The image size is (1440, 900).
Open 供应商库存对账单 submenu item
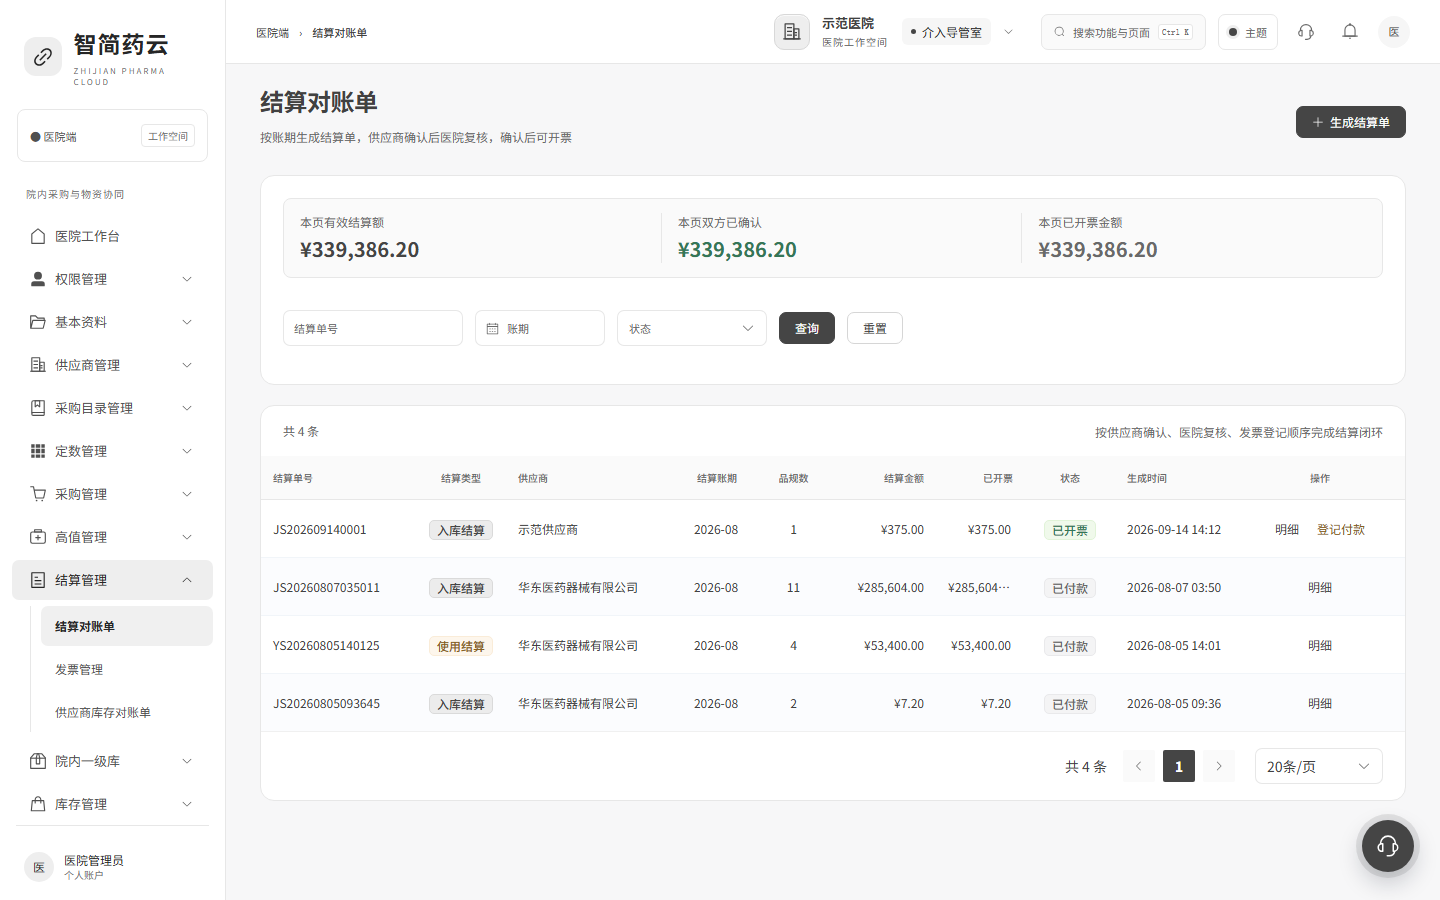127,712
